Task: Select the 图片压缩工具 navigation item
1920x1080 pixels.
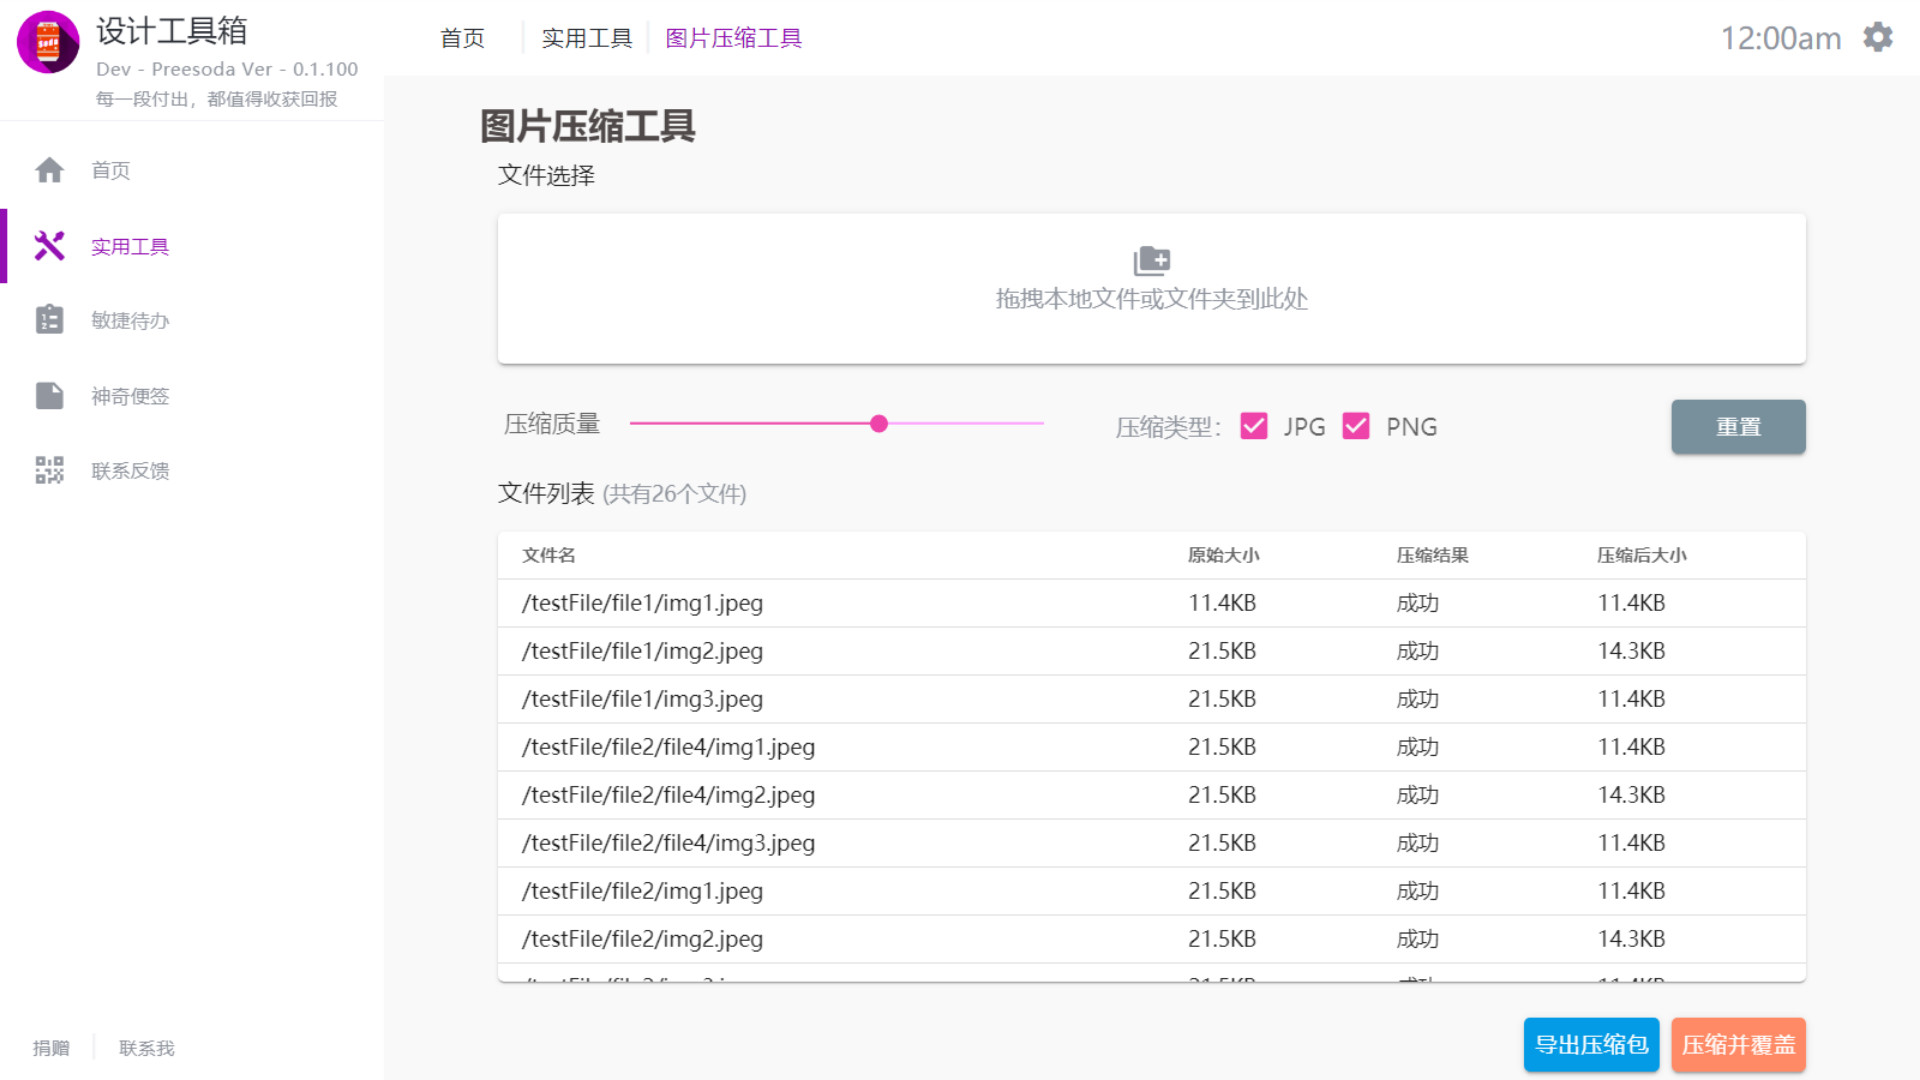Action: pos(733,37)
